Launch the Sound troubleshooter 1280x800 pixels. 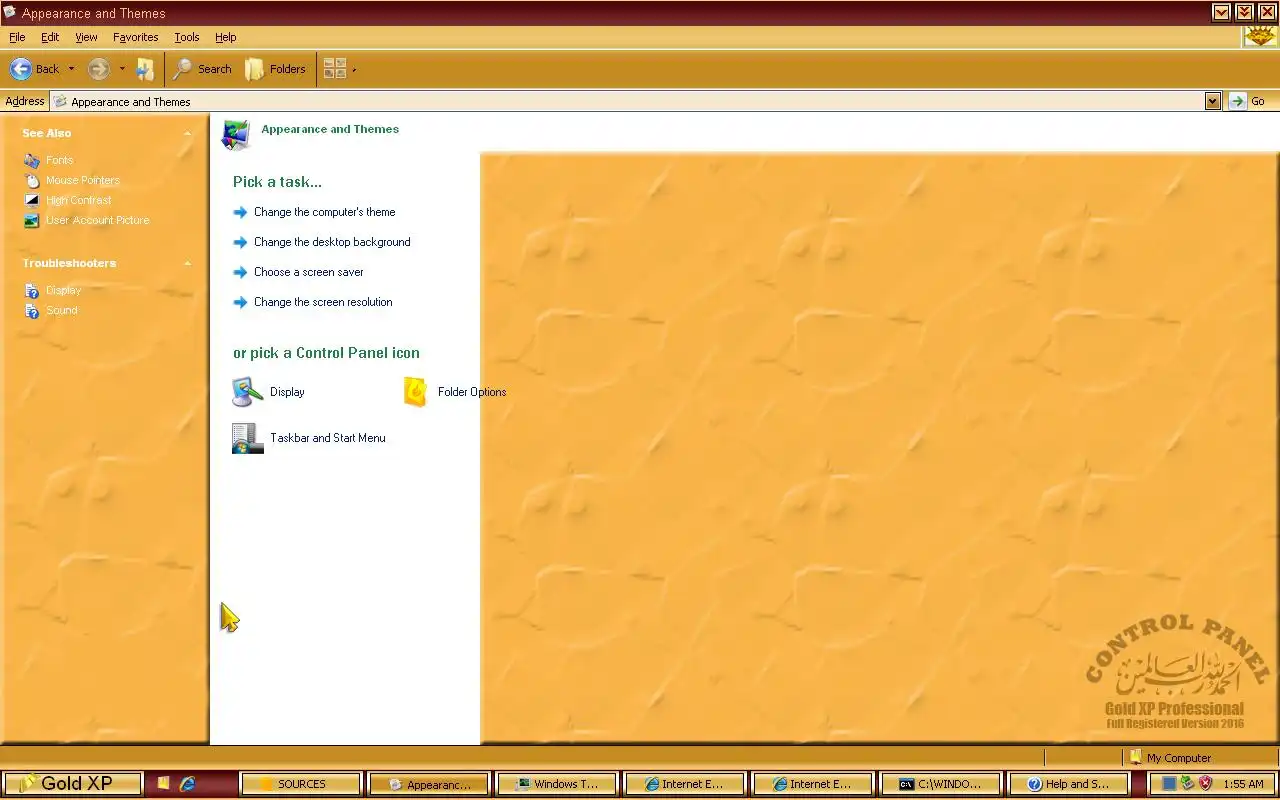coord(62,310)
